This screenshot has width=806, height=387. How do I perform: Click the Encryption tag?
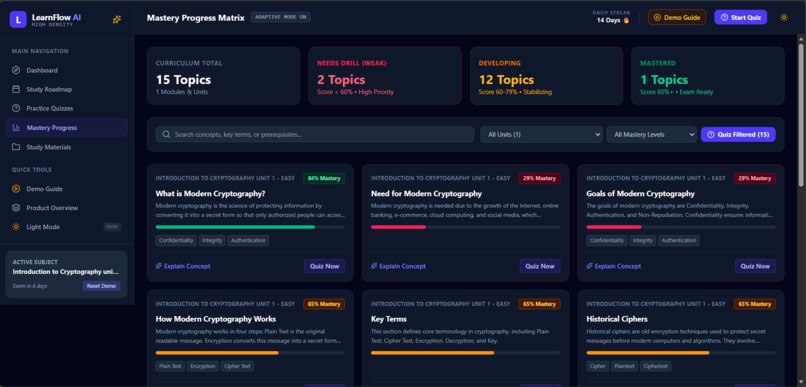(x=203, y=366)
